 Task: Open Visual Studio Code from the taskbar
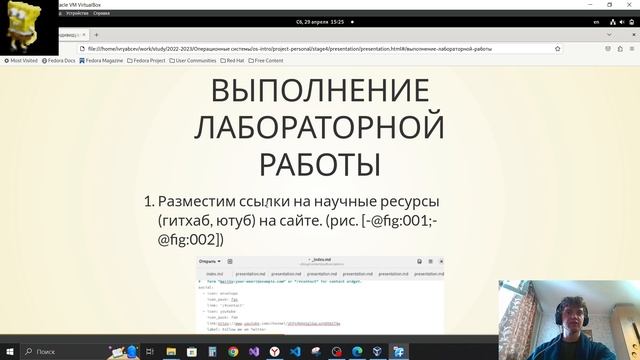[296, 351]
